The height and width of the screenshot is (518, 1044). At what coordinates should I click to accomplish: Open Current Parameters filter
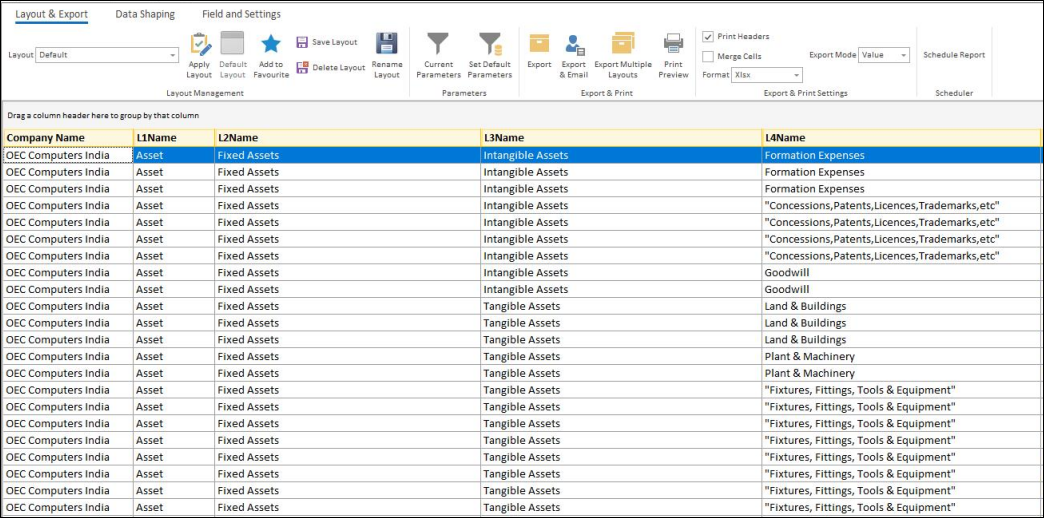pos(438,45)
